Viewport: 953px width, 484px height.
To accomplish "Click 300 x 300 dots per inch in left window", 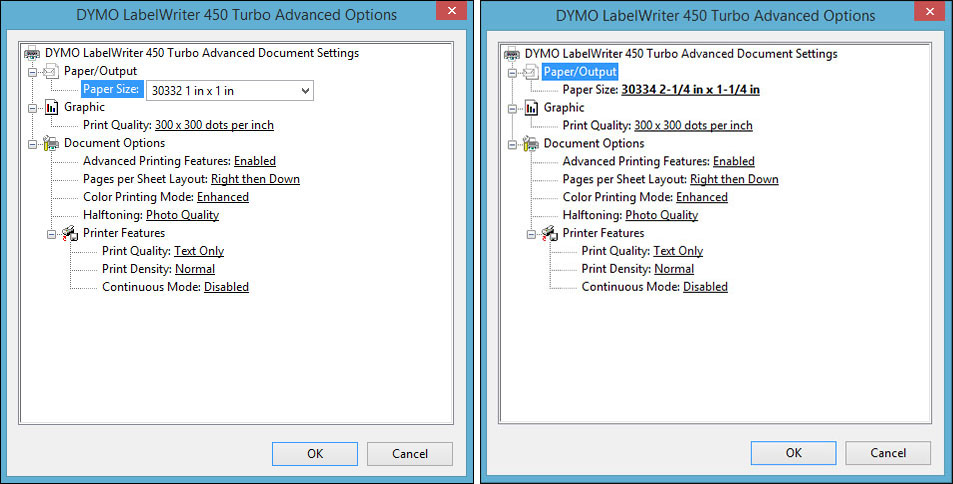I will click(215, 125).
